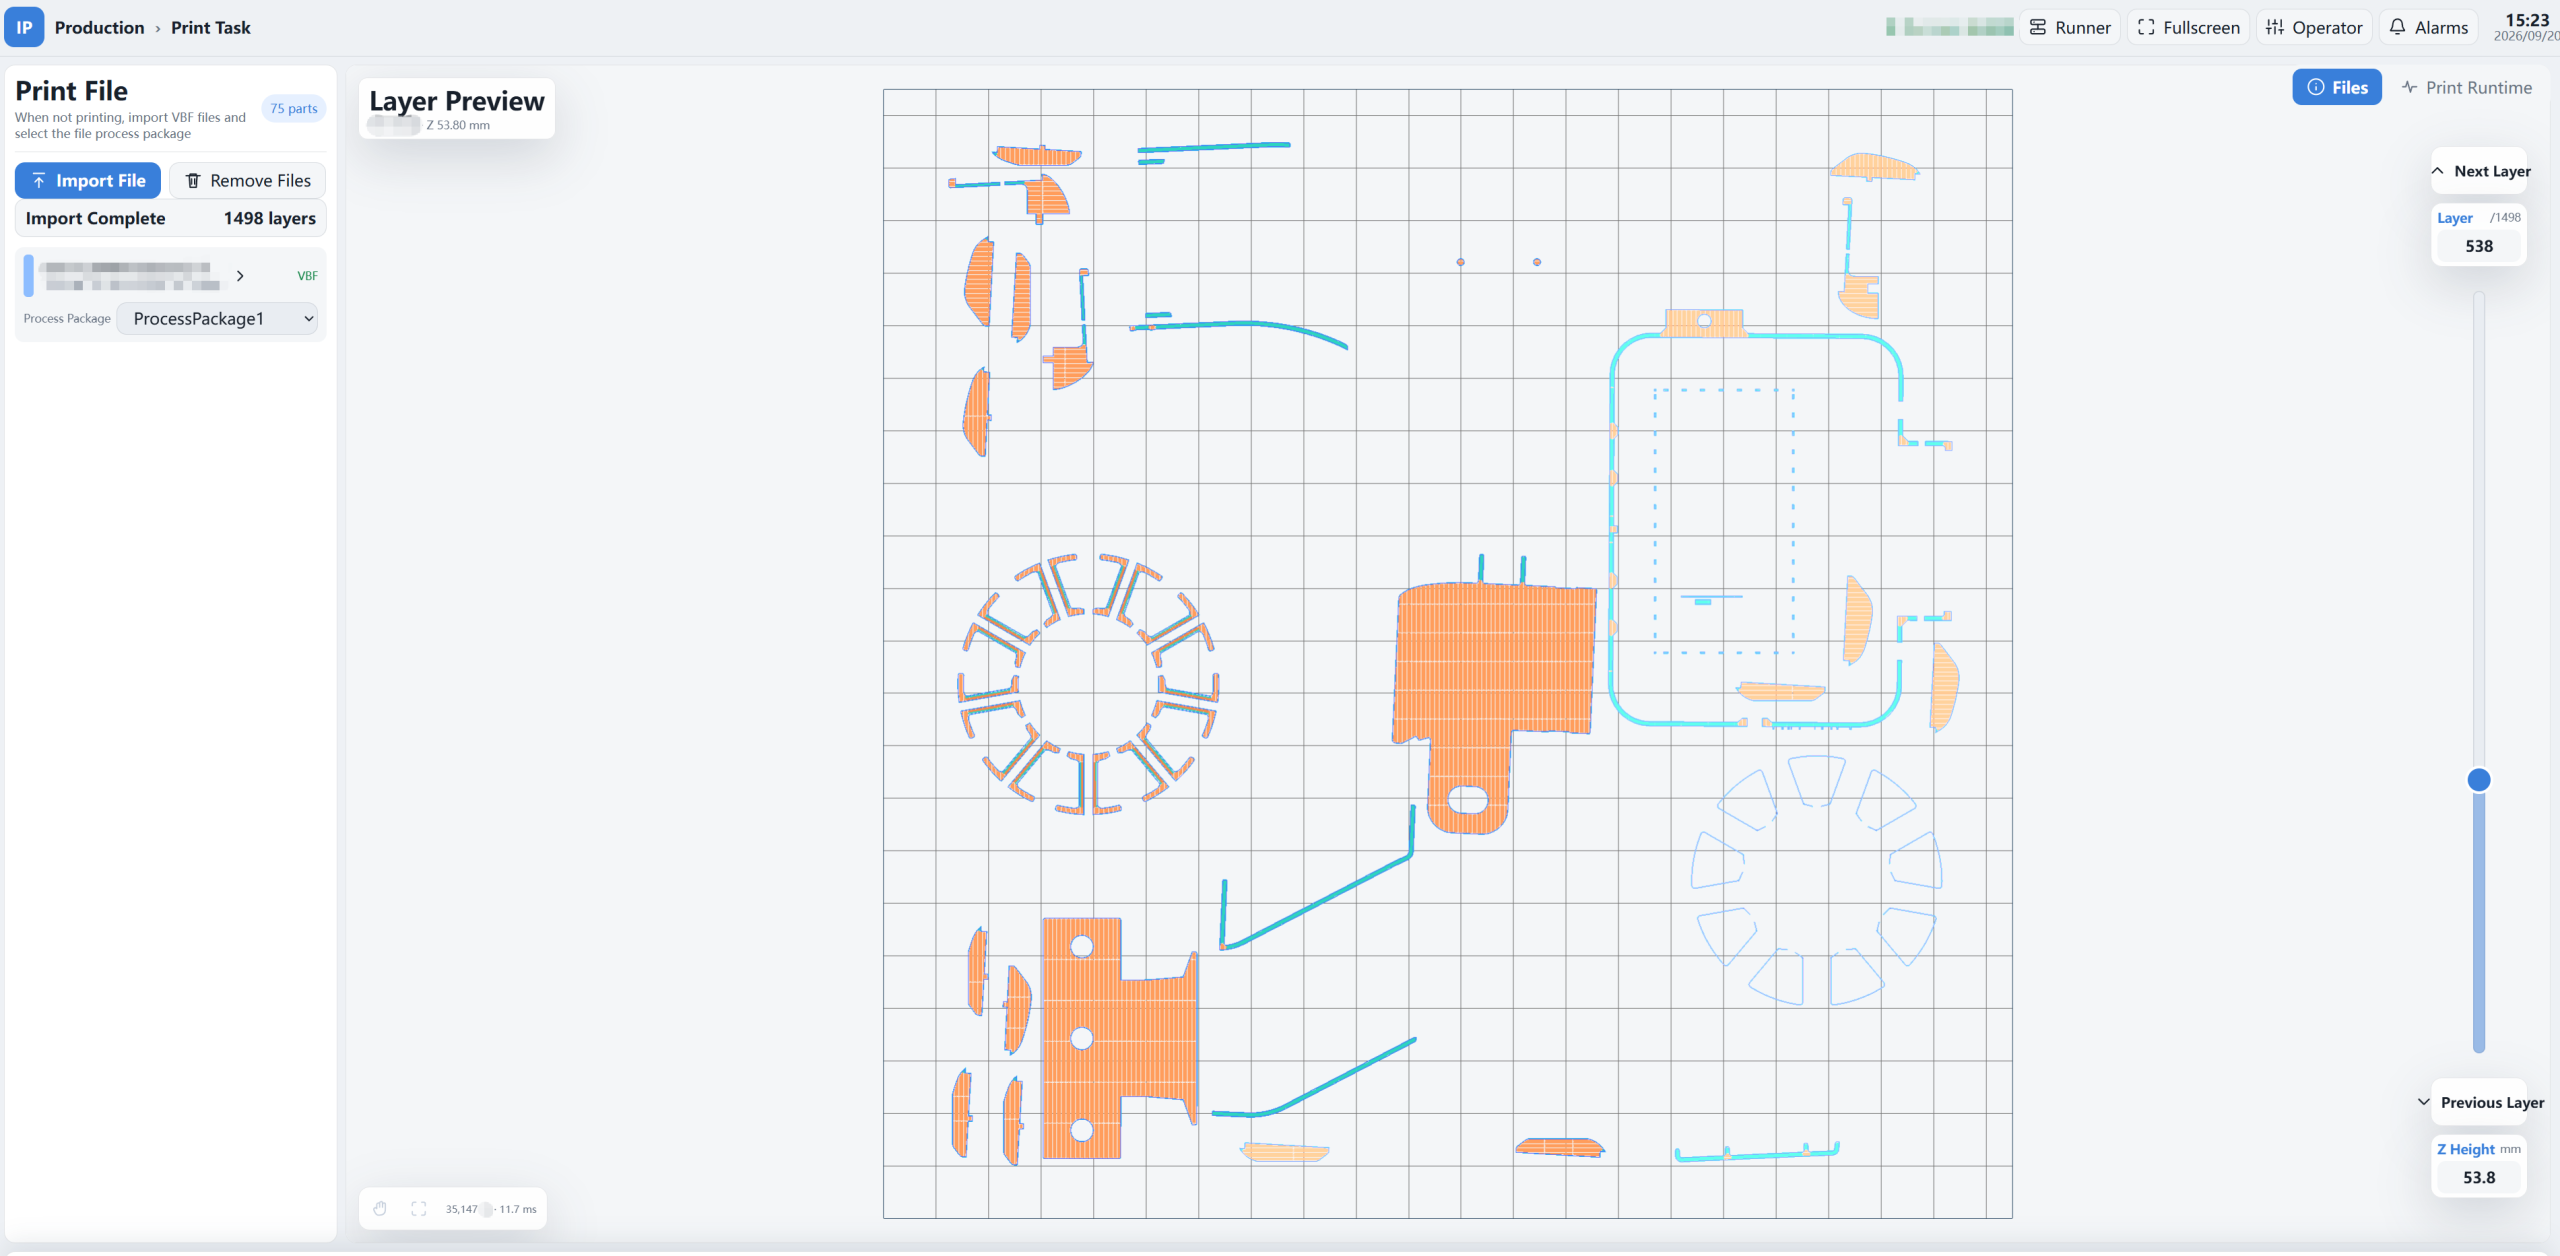
Task: Click the Import File button
Action: click(88, 180)
